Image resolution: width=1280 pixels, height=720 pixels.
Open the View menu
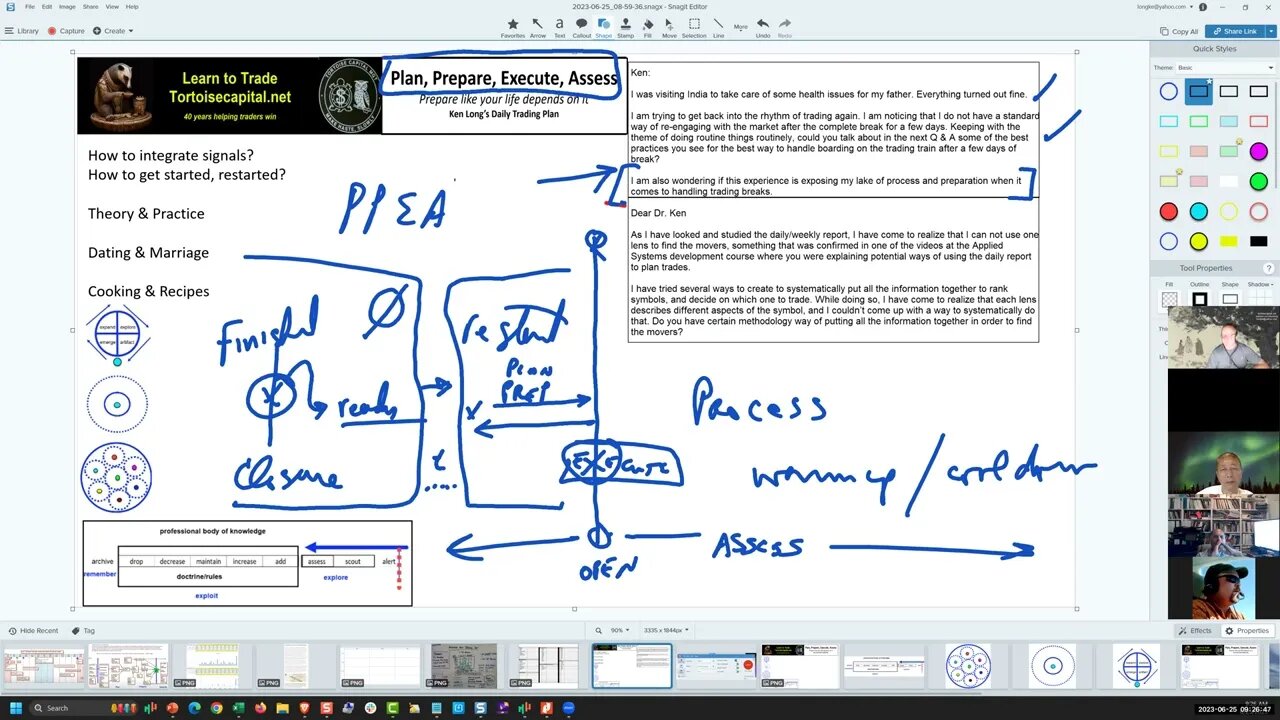[112, 6]
